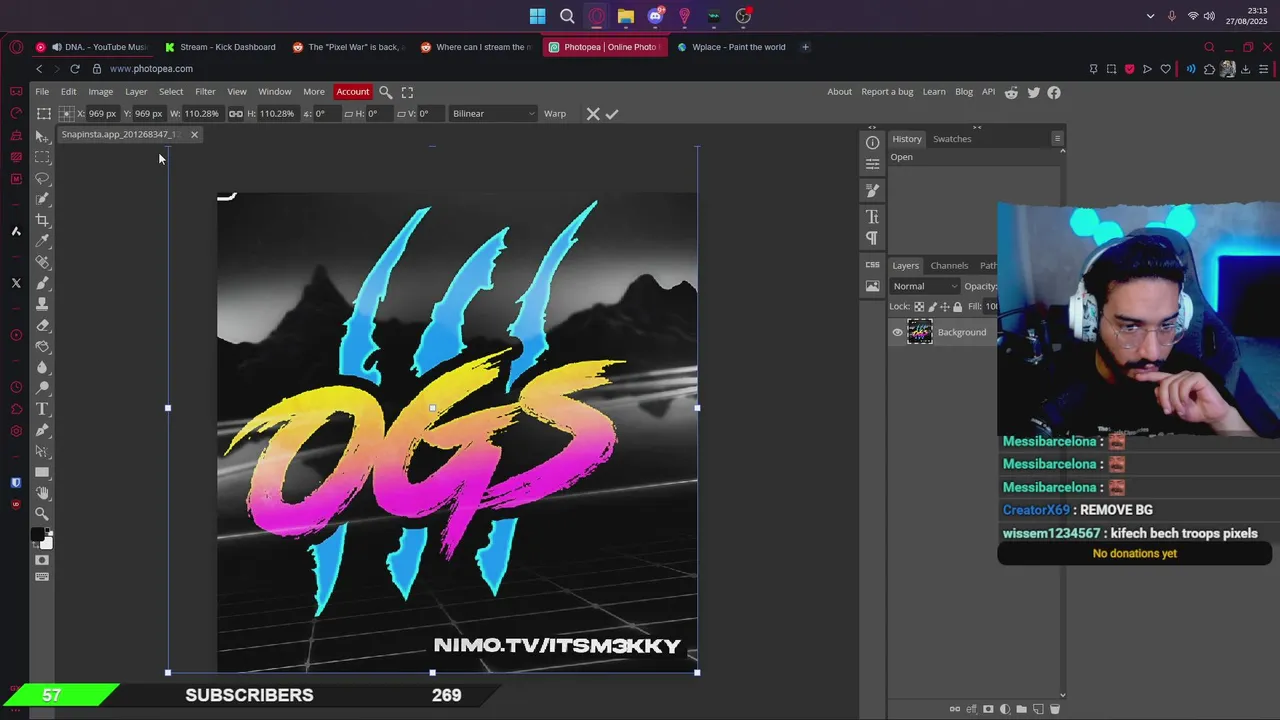Viewport: 1280px width, 720px height.
Task: Open the Properties side panel icon
Action: (x=872, y=164)
